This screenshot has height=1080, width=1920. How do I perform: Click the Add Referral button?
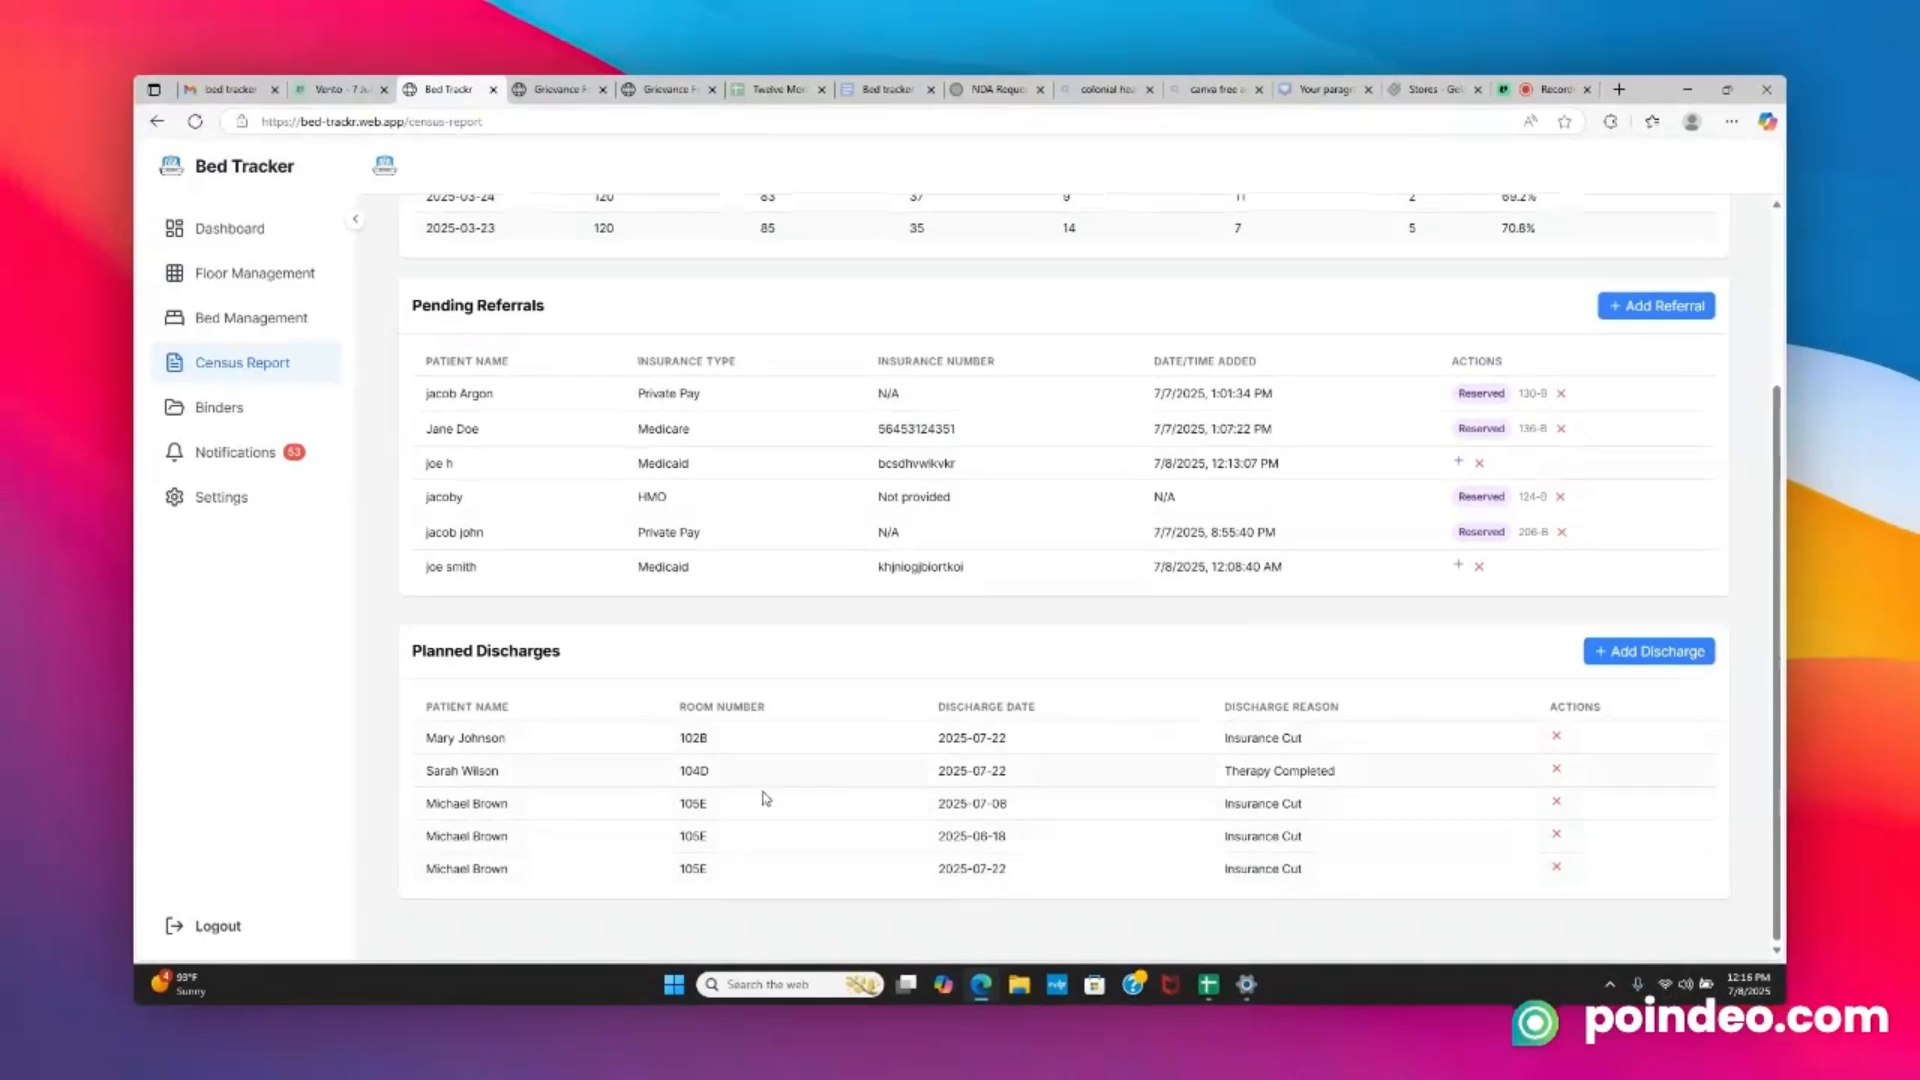point(1656,305)
